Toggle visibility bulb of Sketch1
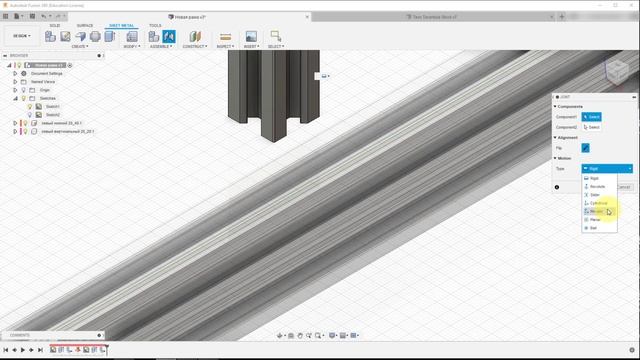Screen dimensions: 640x360 tap(30, 107)
